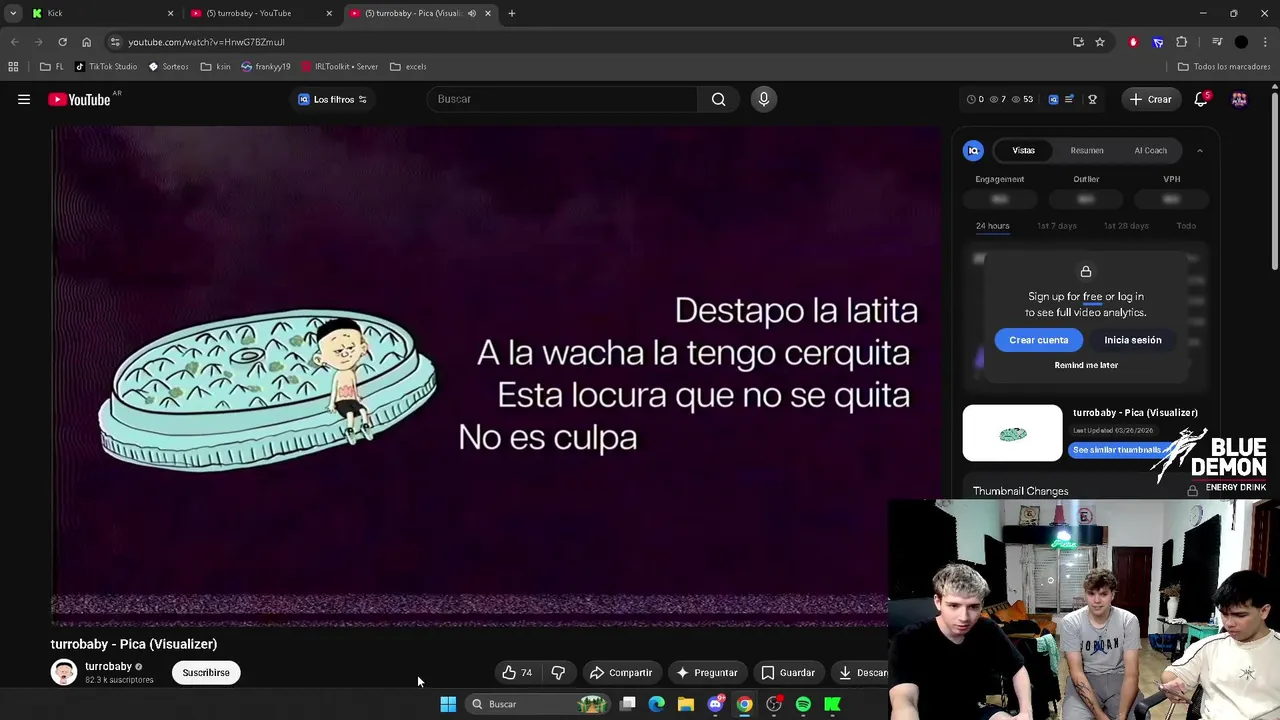Open the IRLToolkit Server bookmark

[340, 67]
